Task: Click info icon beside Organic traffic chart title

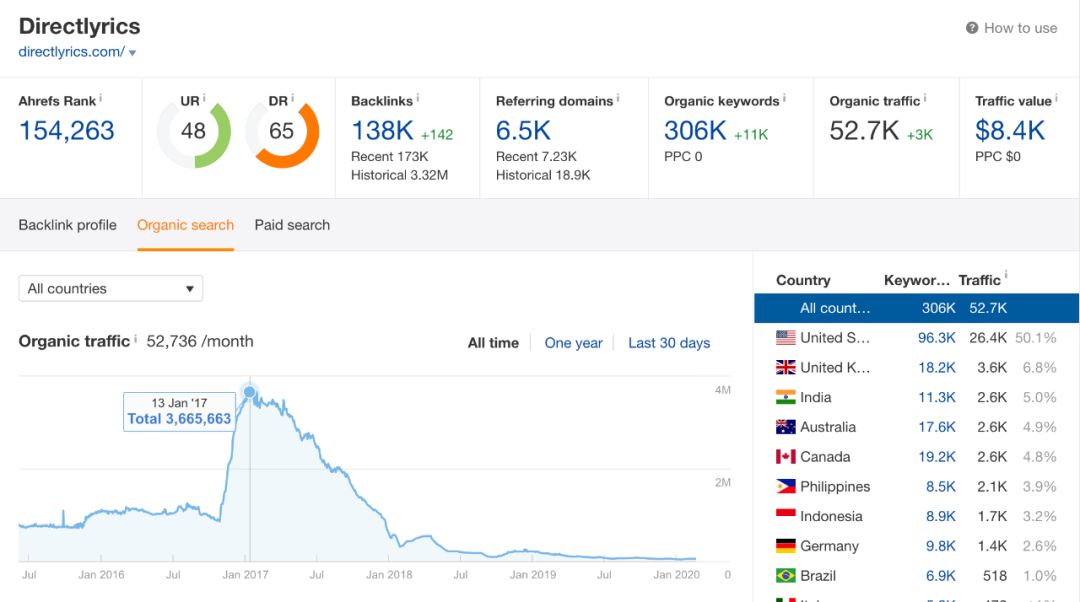Action: [x=136, y=340]
